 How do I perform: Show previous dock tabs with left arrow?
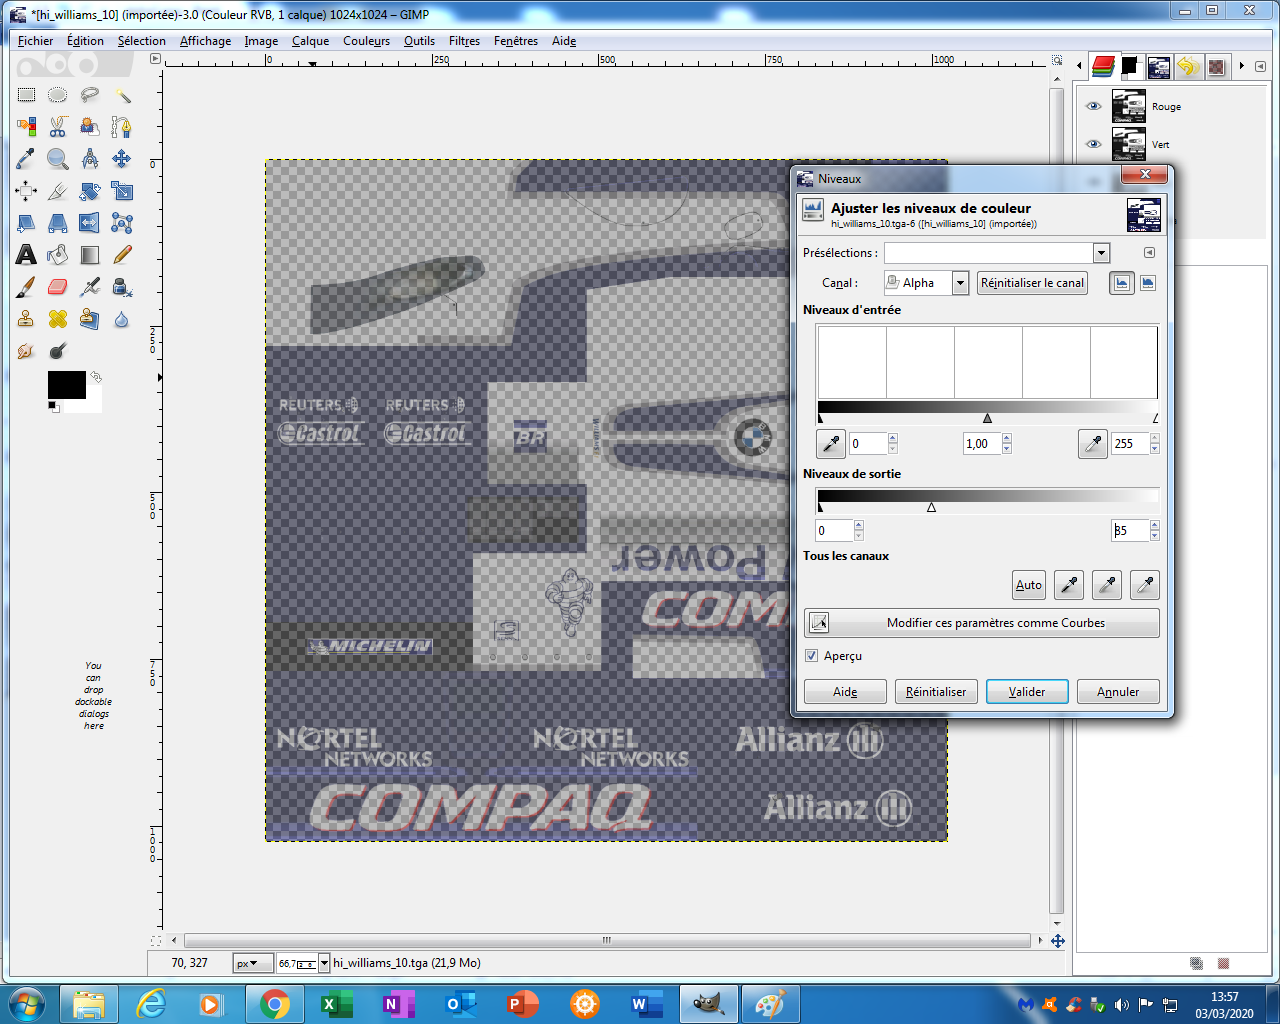pyautogui.click(x=1079, y=66)
